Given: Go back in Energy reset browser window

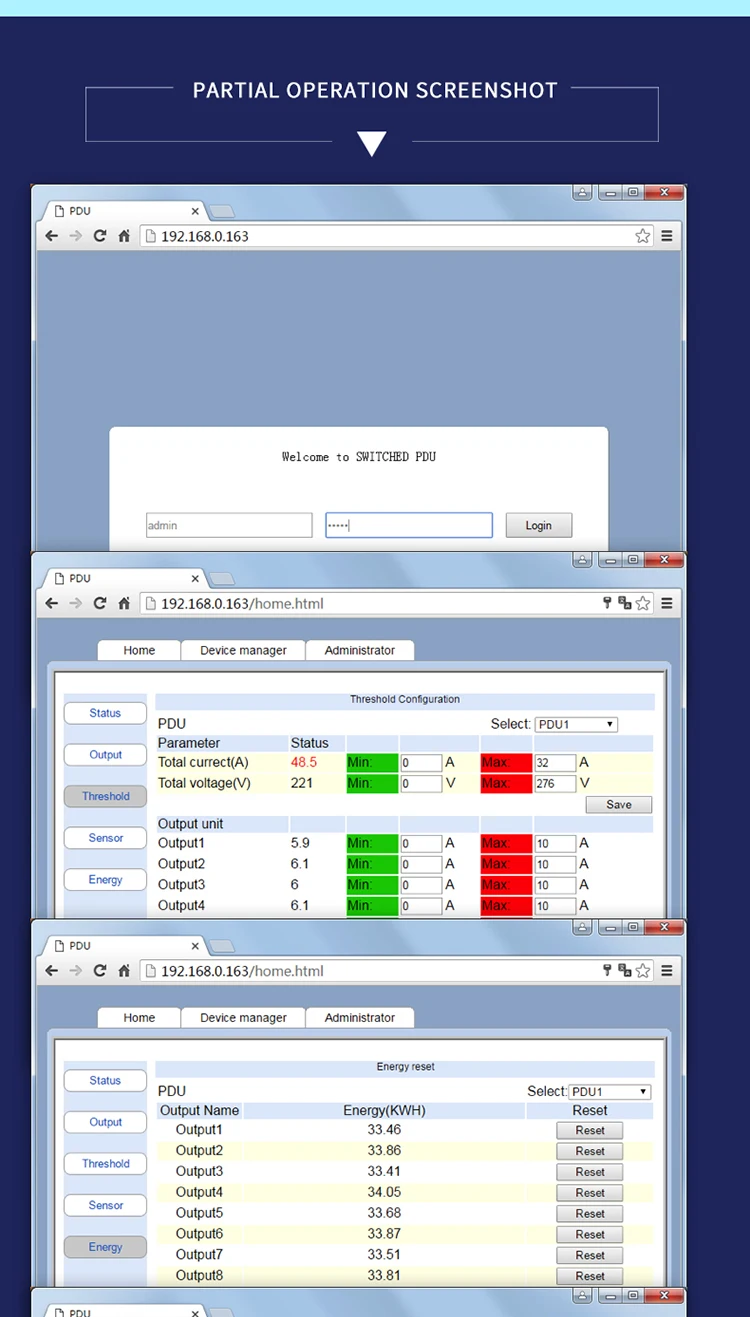Looking at the screenshot, I should [x=52, y=971].
